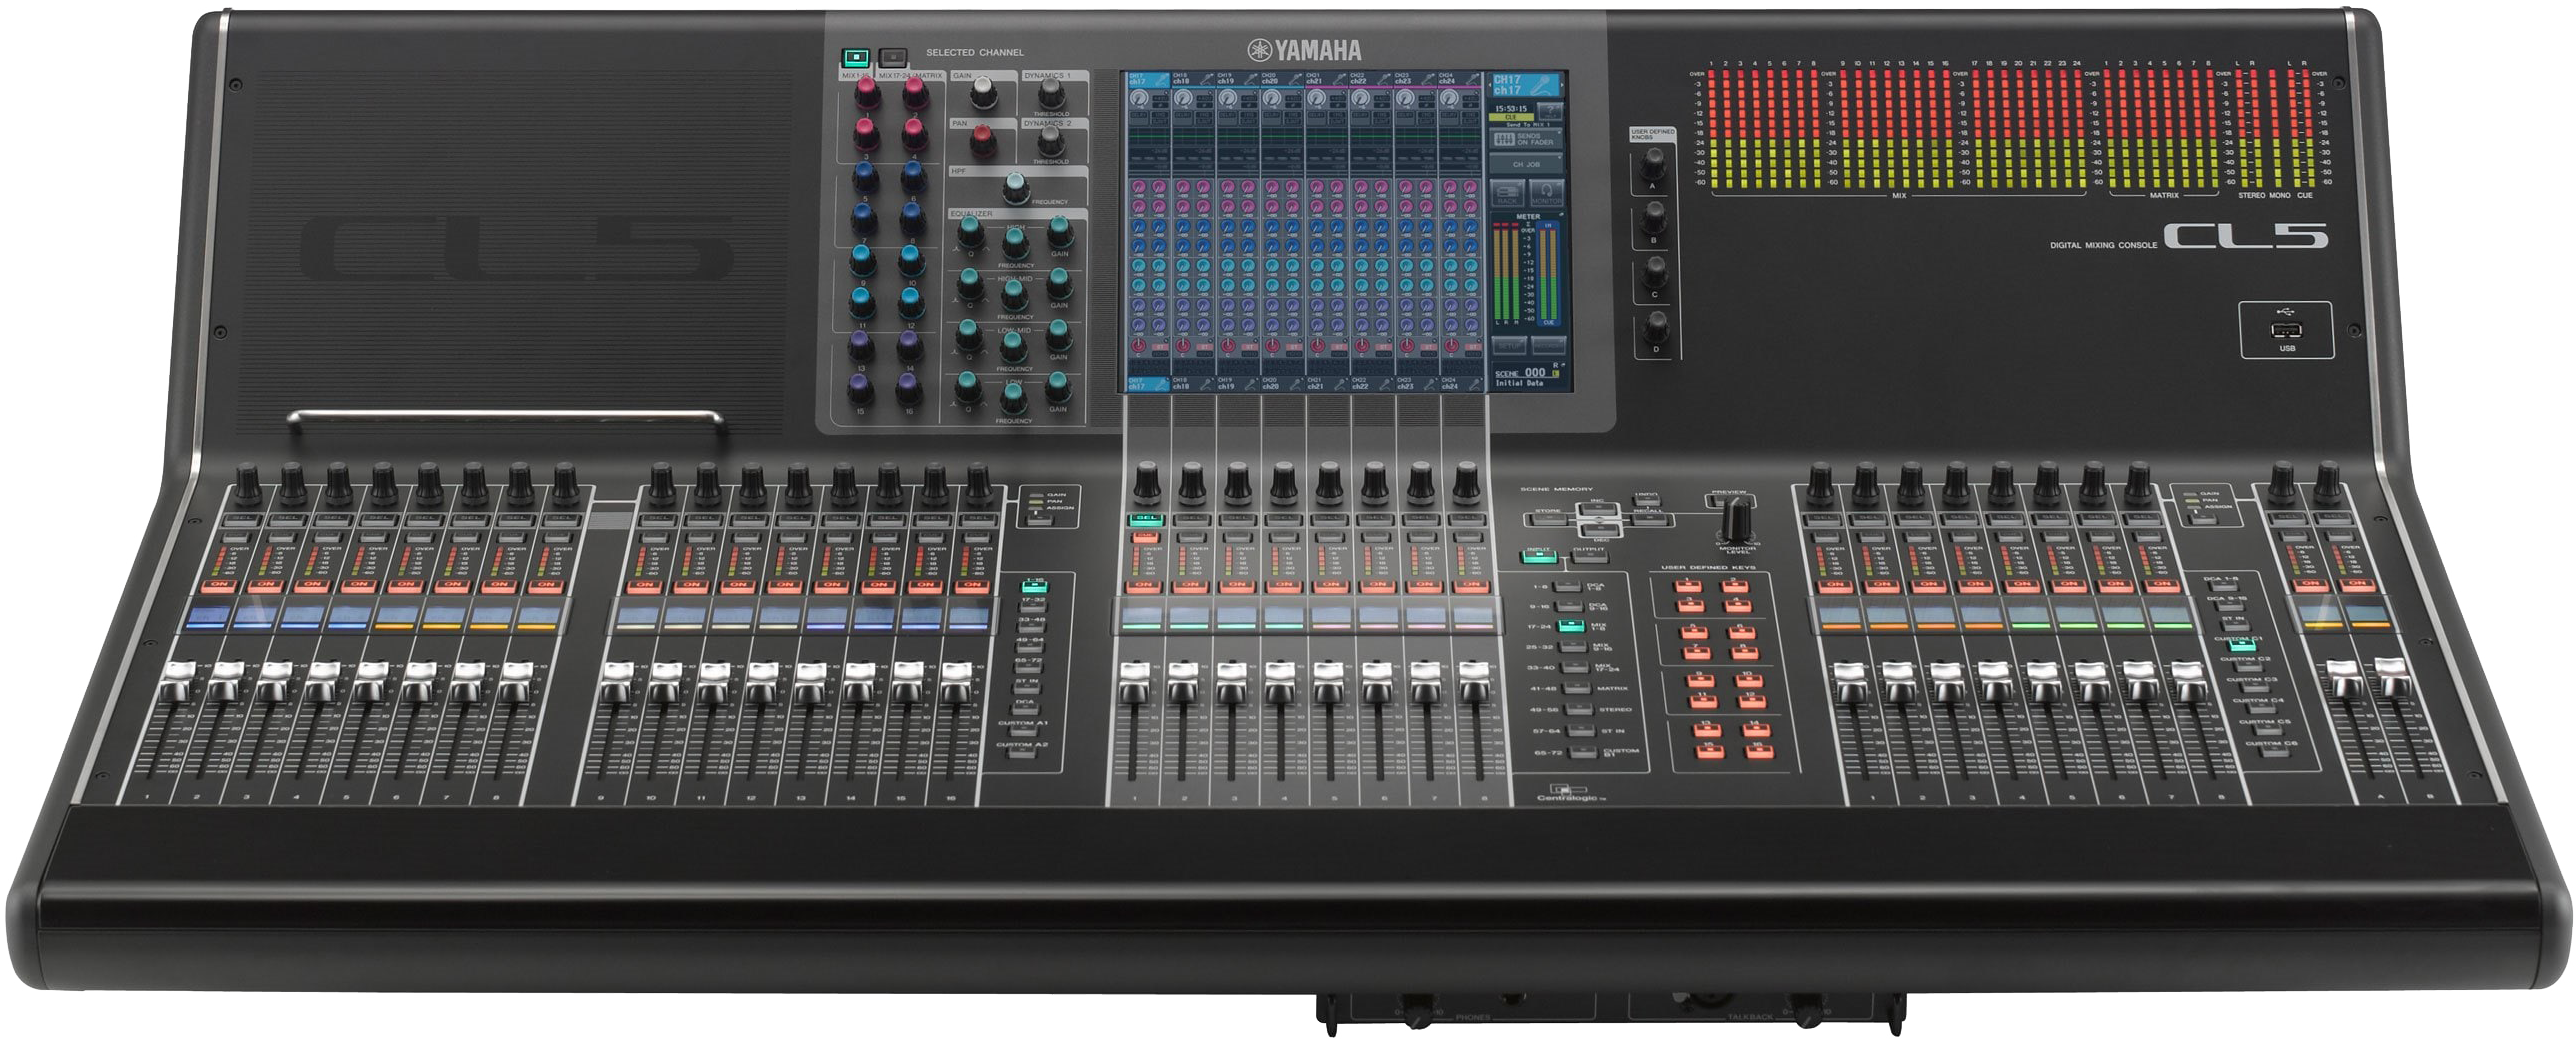2574x1039 pixels.
Task: Select the DYNAMICS 2 threshold knob
Action: (x=1049, y=140)
